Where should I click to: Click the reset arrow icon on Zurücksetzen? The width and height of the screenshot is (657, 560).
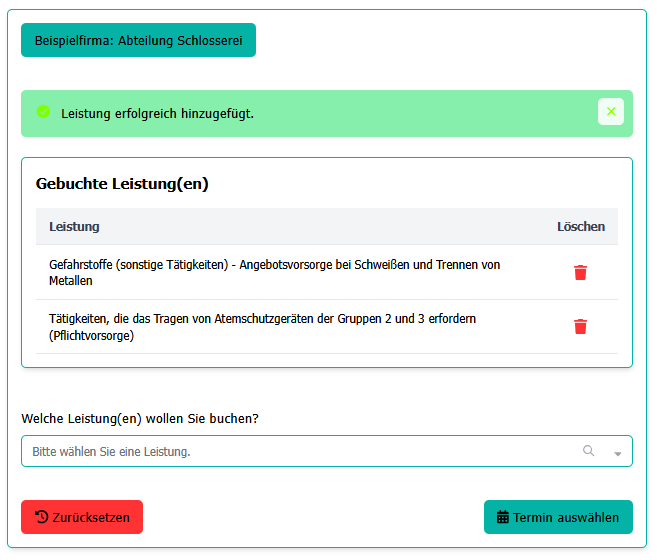(42, 518)
